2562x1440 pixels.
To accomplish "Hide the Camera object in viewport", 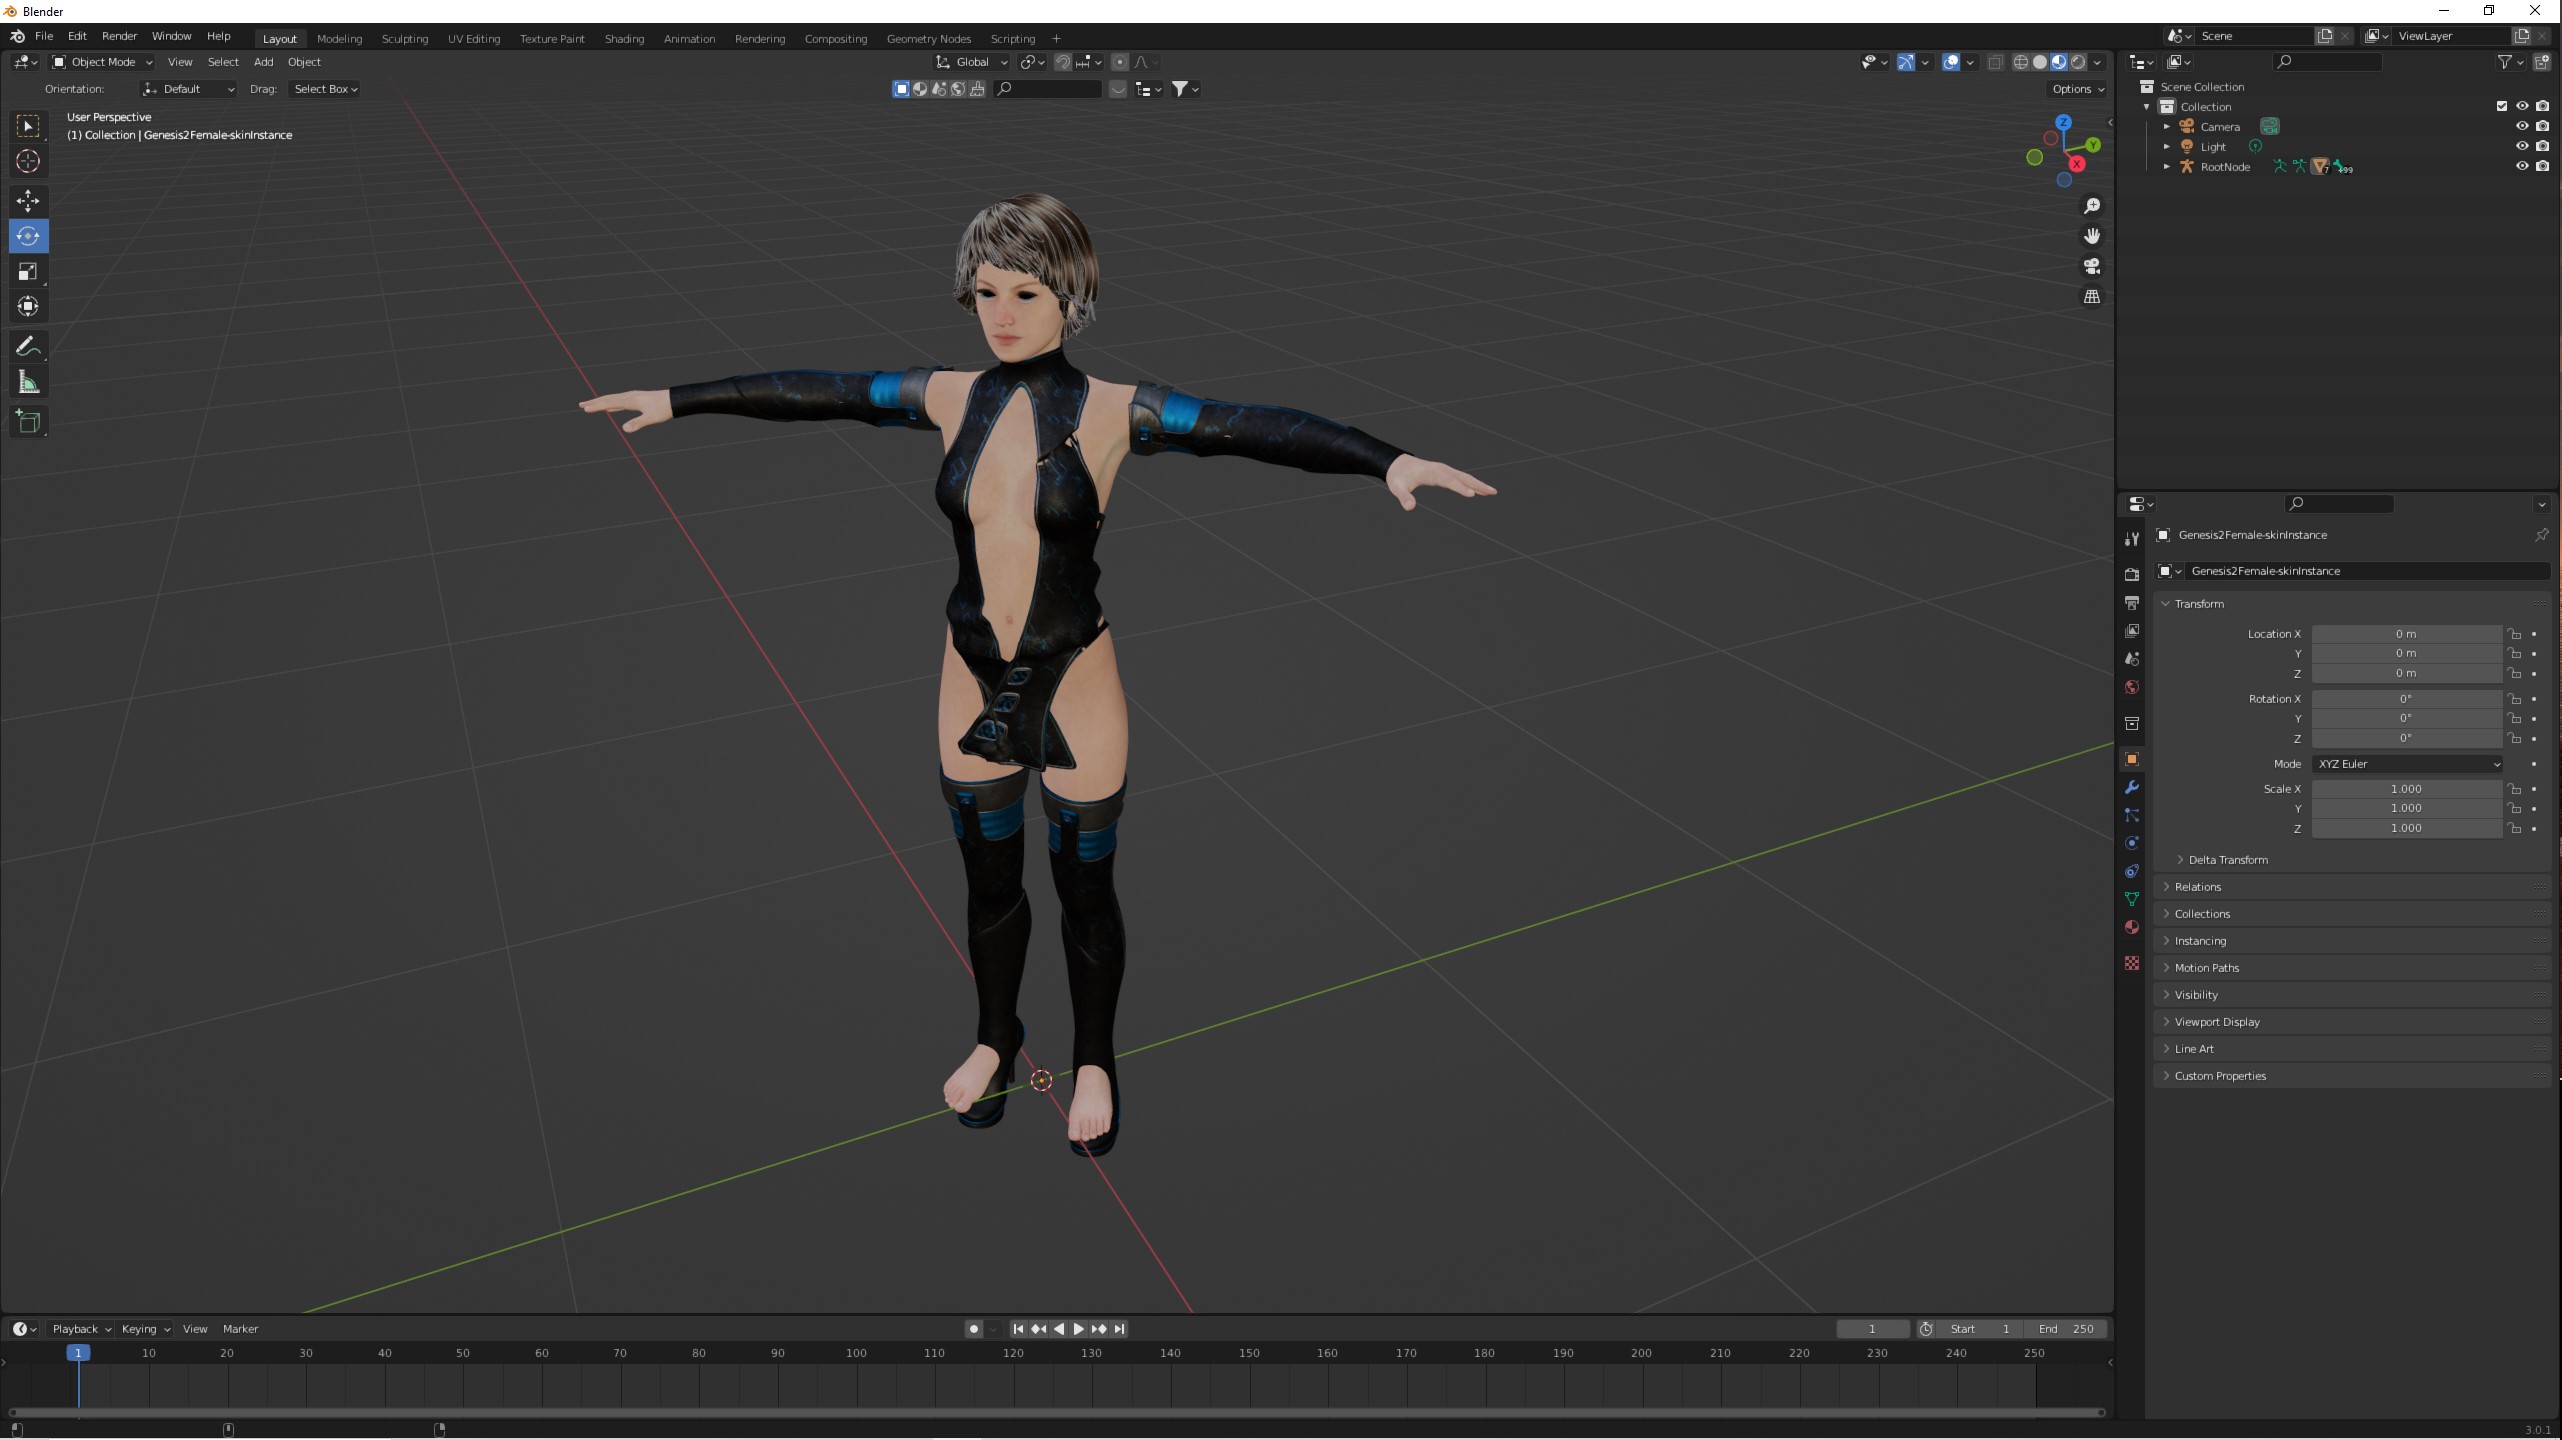I will tap(2521, 127).
